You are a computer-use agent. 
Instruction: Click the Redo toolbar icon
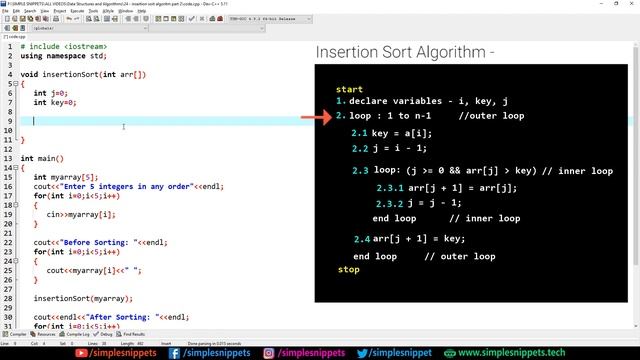click(76, 19)
